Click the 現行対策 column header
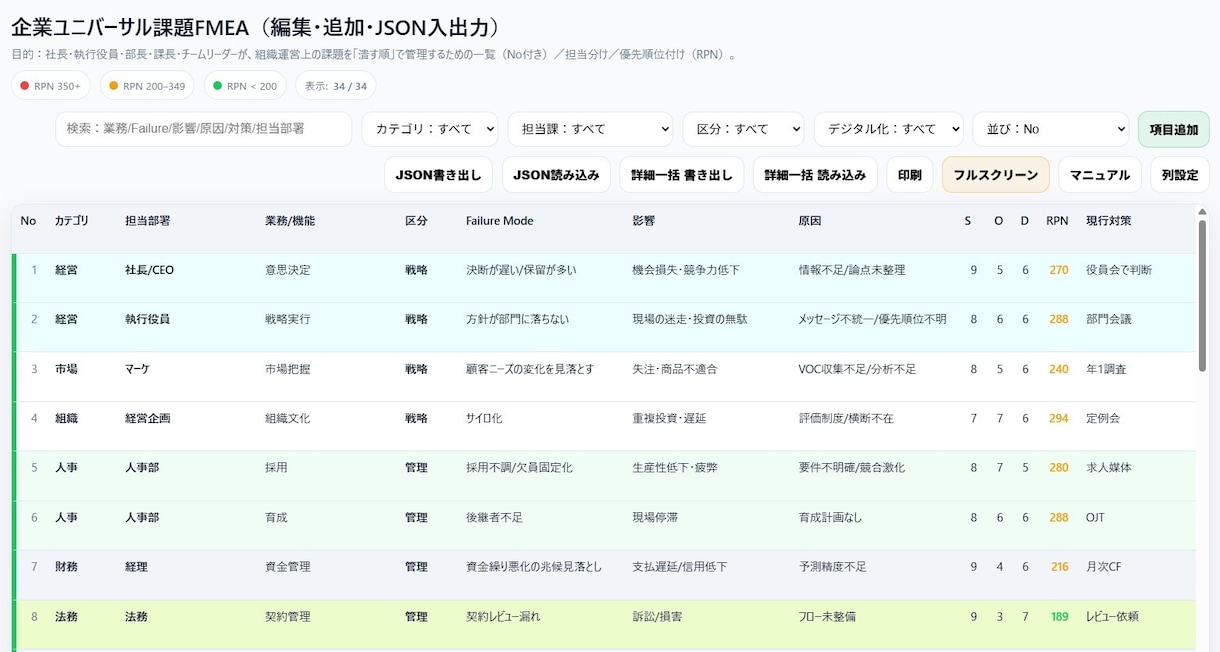Screen dimensions: 1220x652 [x=1109, y=221]
